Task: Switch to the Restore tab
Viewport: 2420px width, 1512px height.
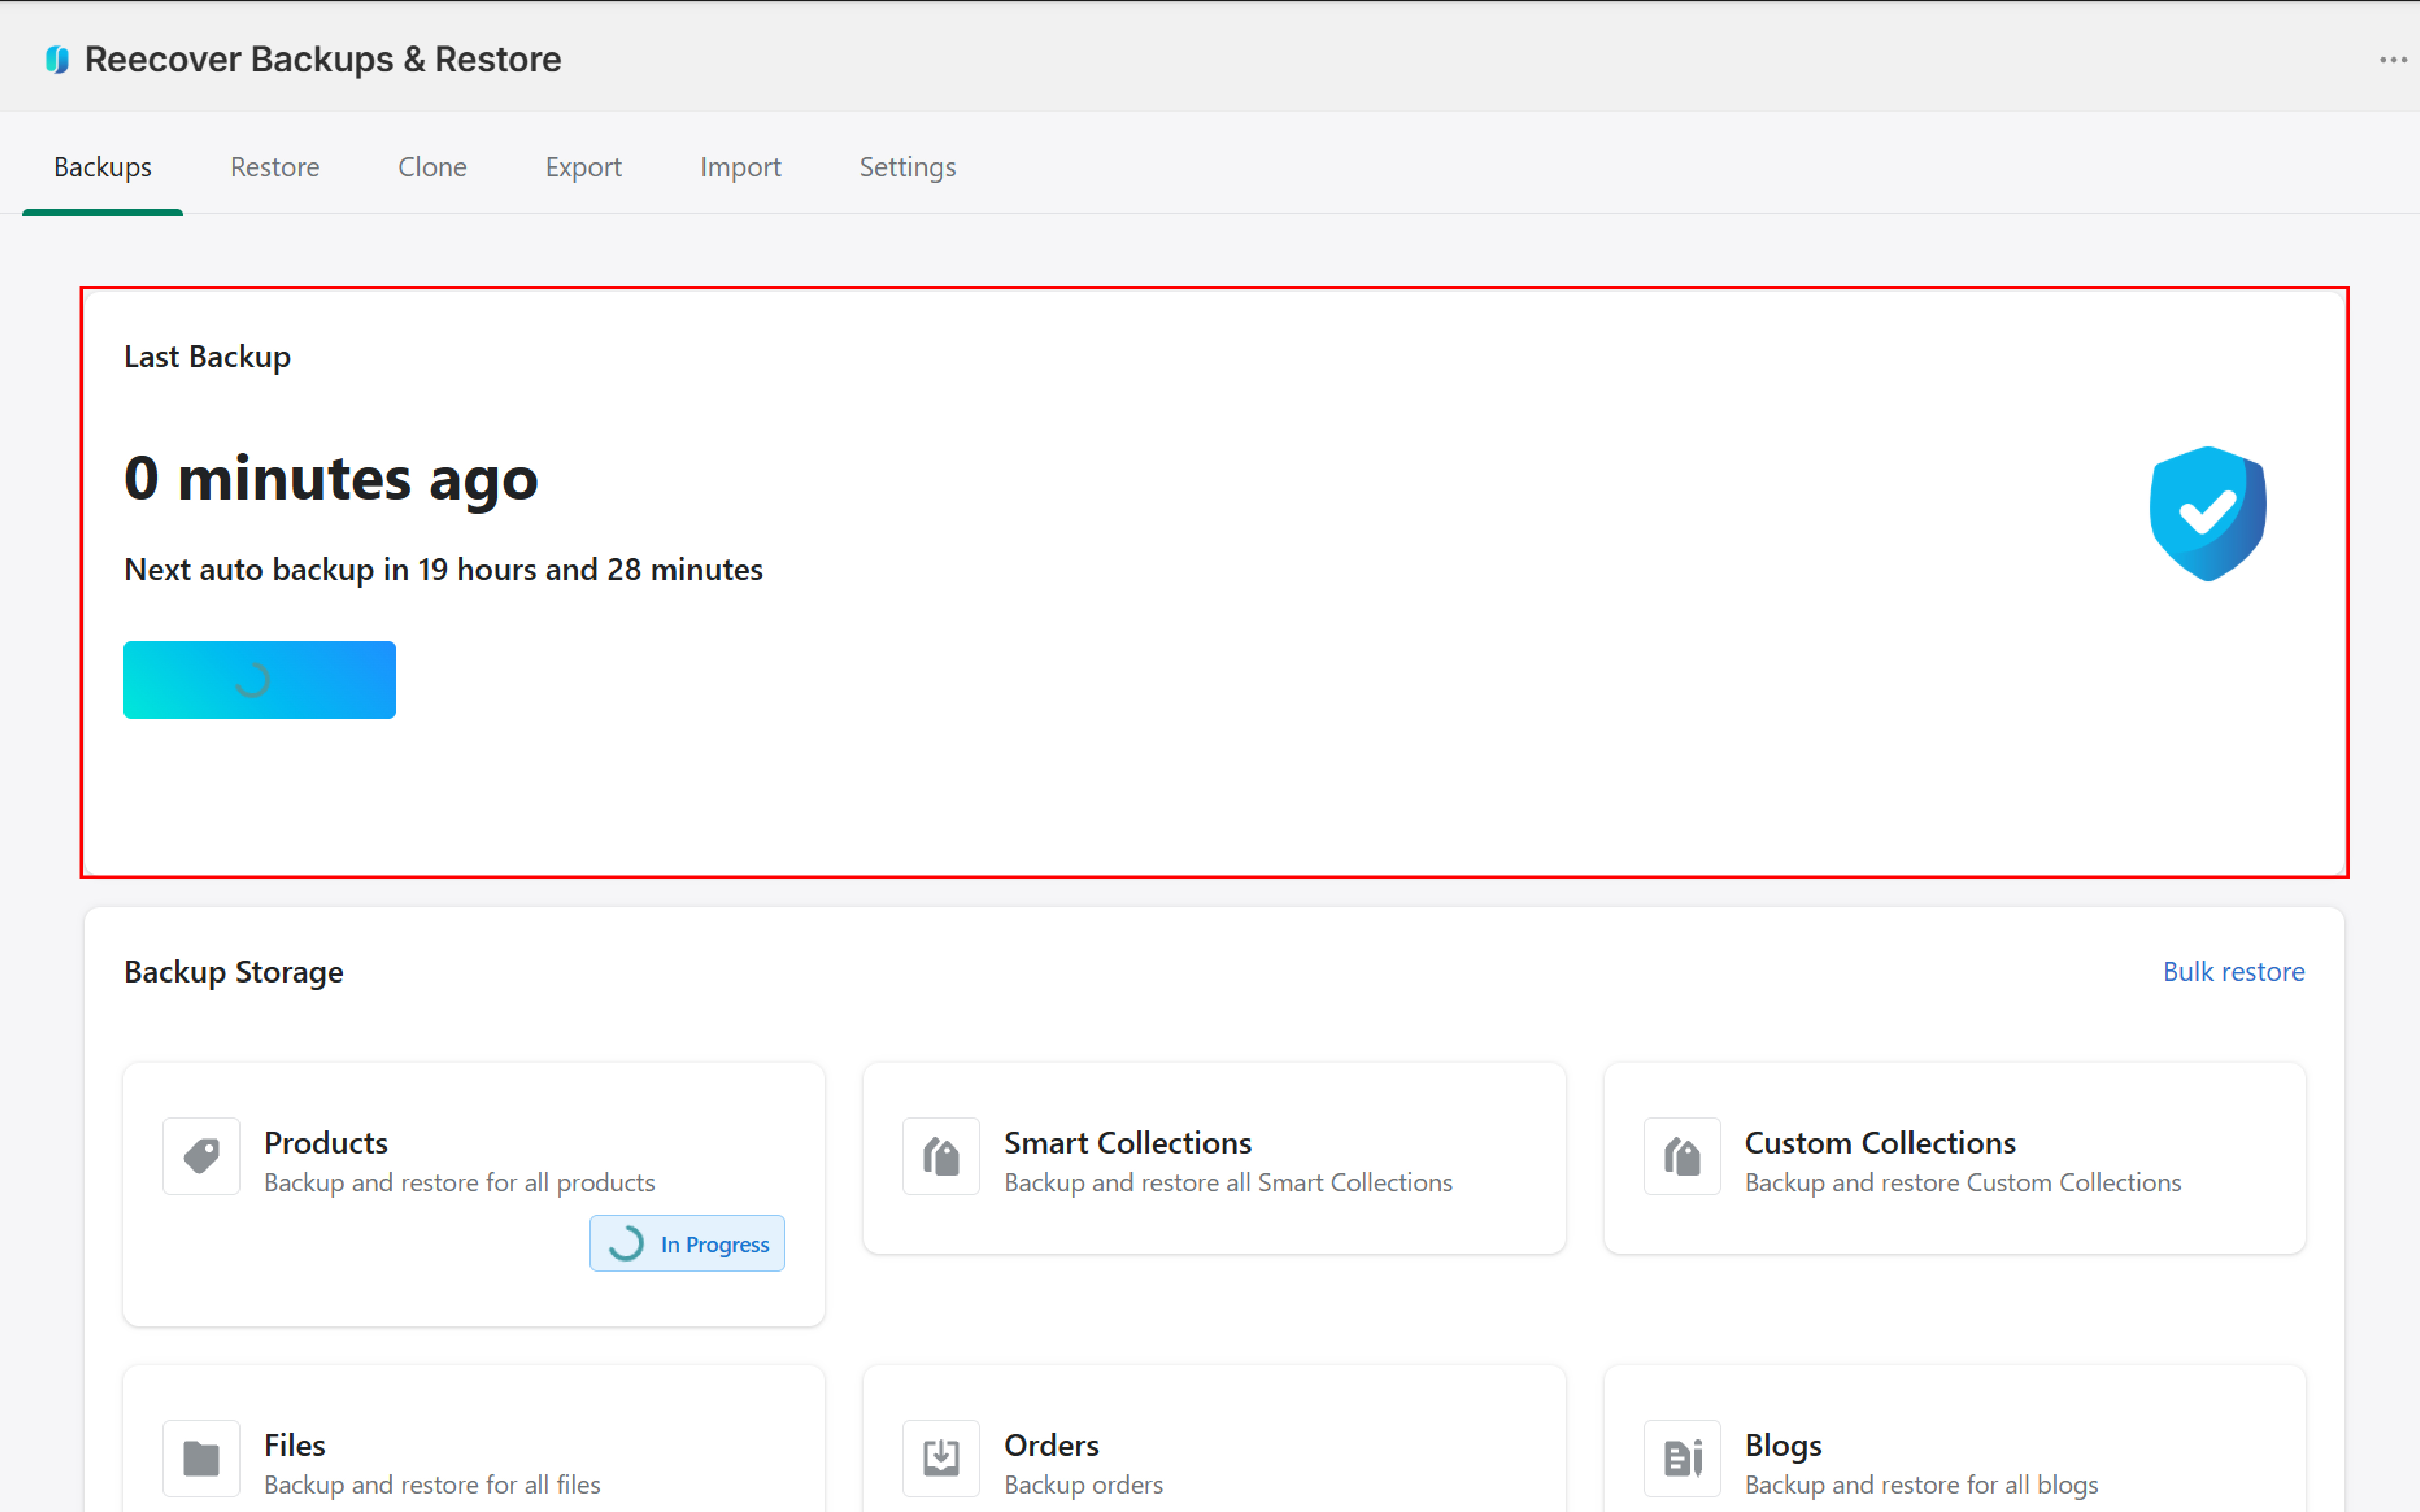Action: (x=275, y=167)
